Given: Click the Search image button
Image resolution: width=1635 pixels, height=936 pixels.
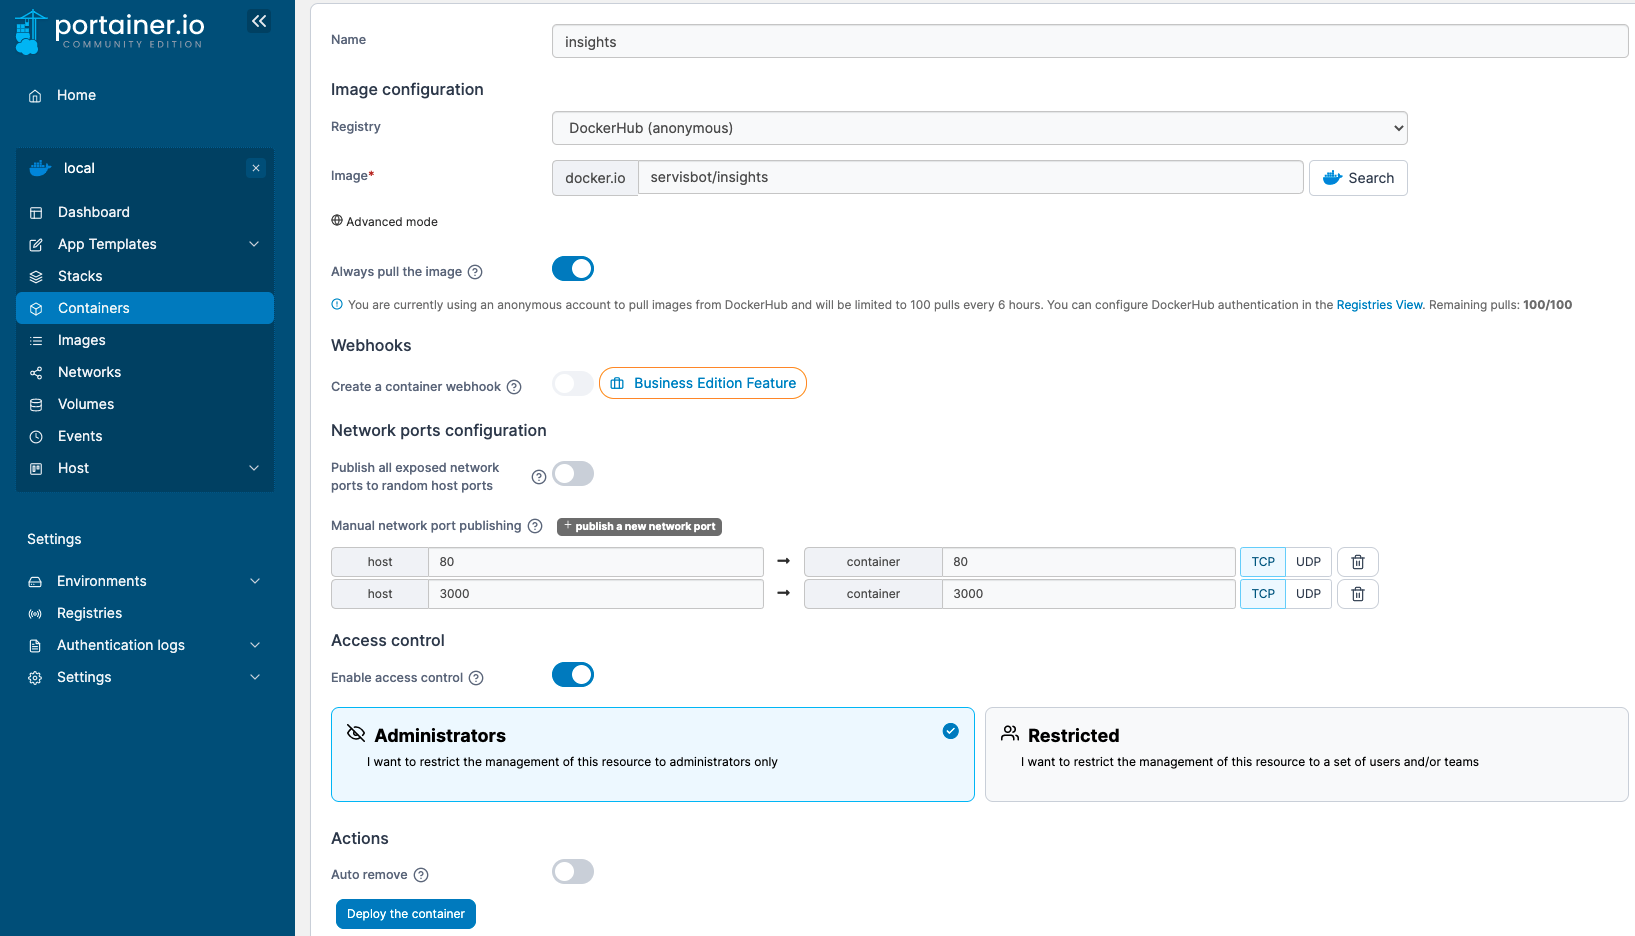Looking at the screenshot, I should tap(1358, 178).
